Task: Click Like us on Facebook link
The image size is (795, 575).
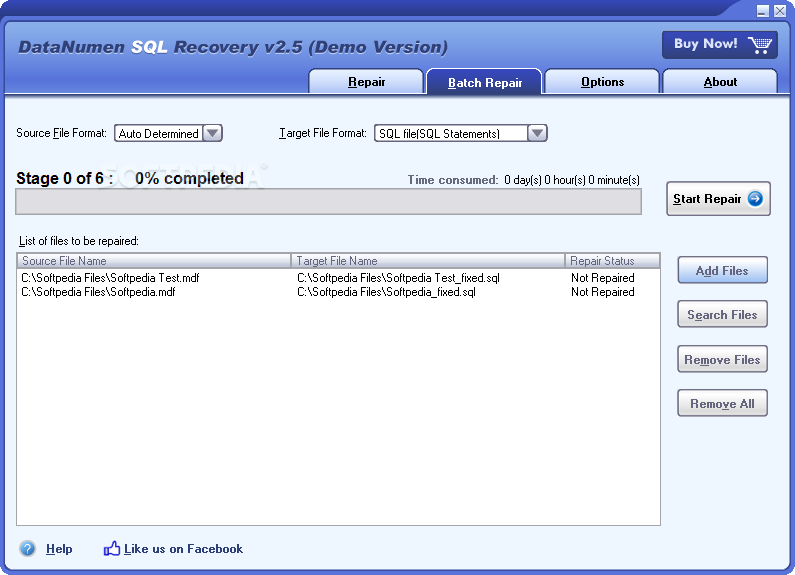Action: click(x=183, y=549)
